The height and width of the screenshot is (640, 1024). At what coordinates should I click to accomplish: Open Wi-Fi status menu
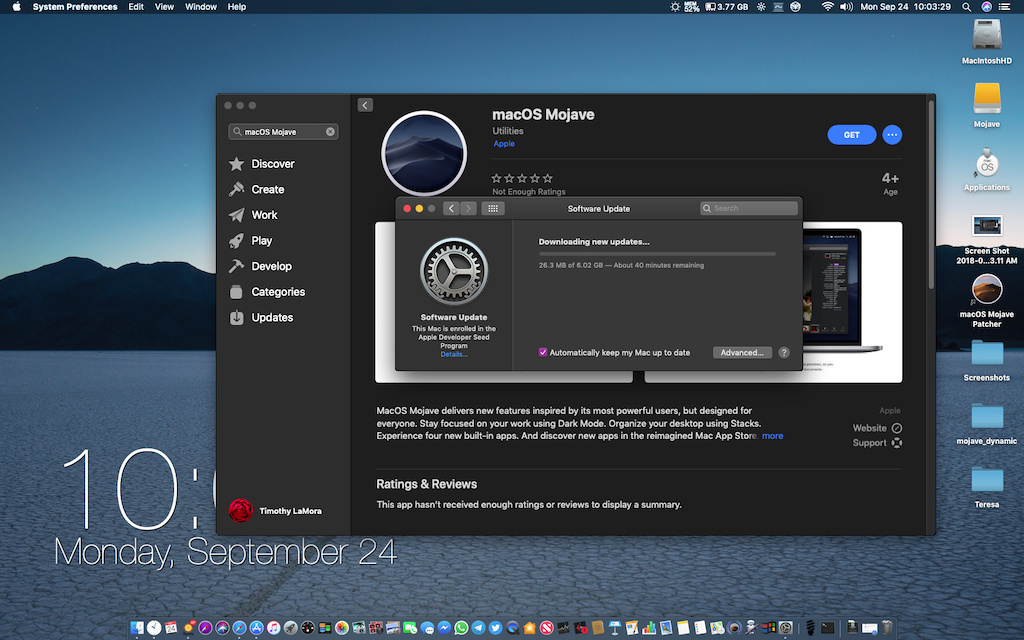pos(827,7)
